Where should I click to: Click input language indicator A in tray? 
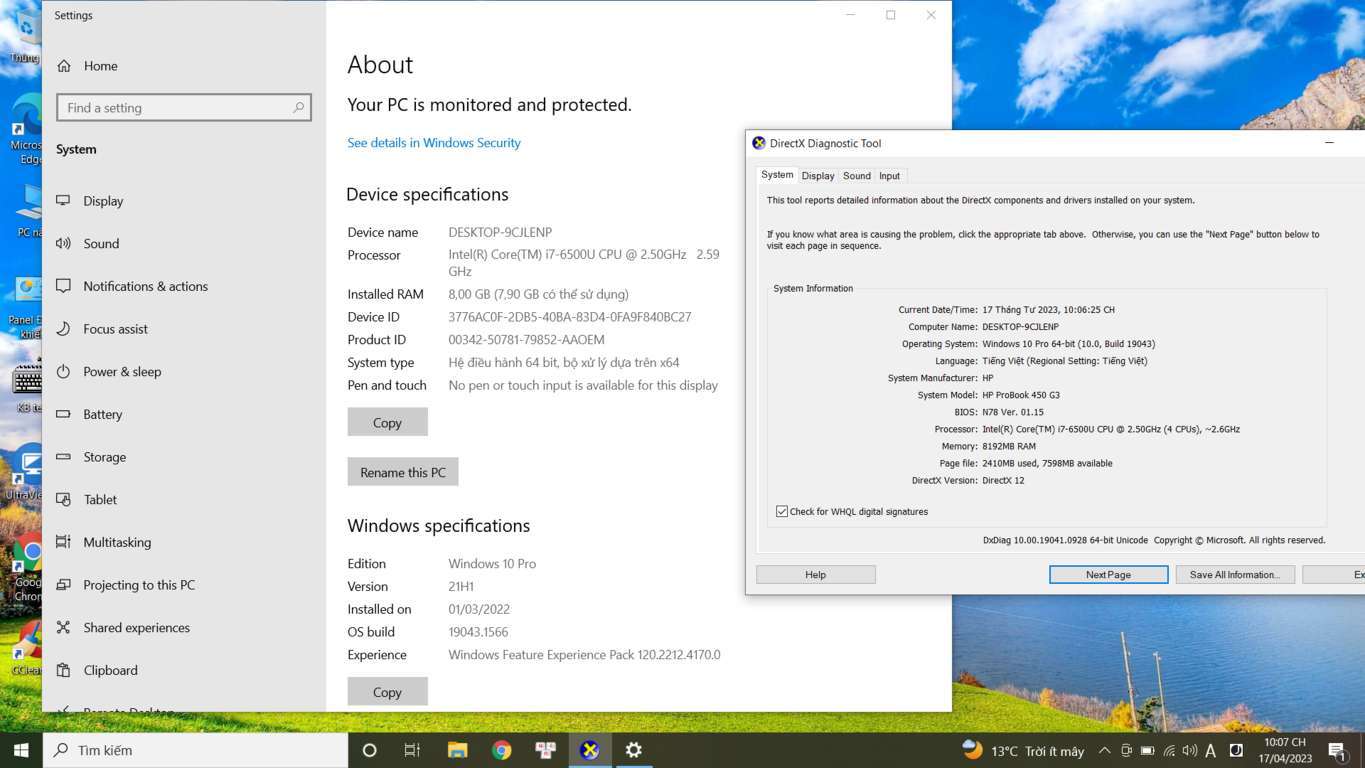tap(1210, 751)
